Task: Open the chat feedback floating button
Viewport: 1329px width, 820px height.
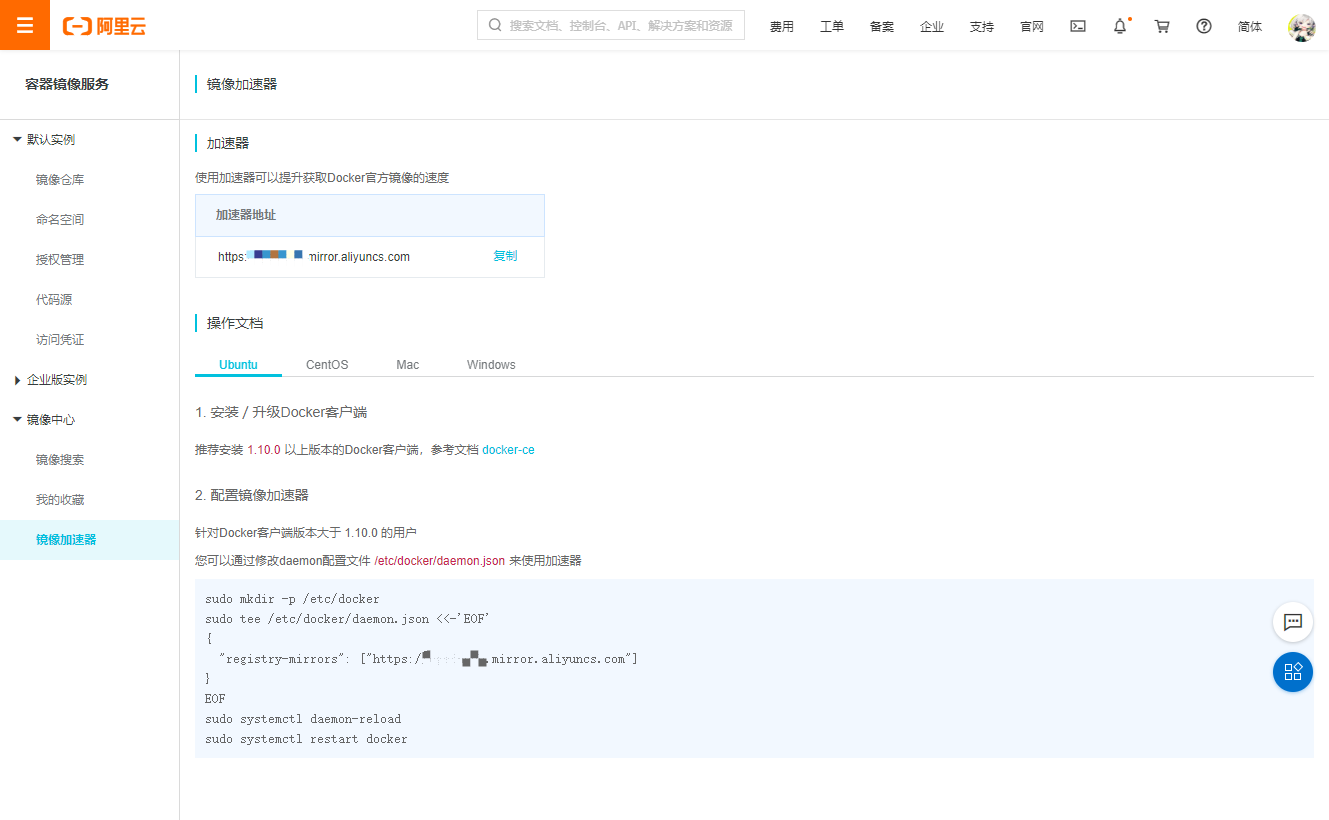Action: coord(1292,622)
